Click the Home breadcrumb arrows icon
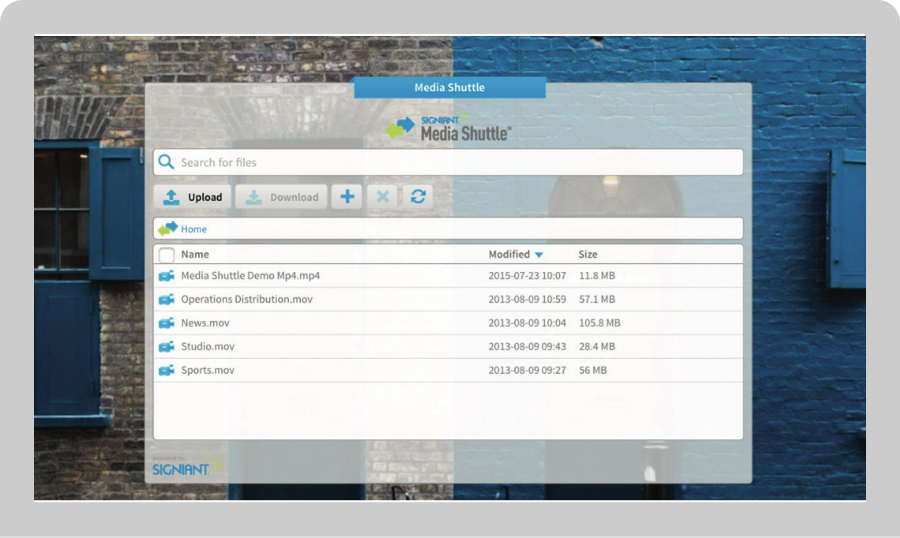 pyautogui.click(x=168, y=229)
